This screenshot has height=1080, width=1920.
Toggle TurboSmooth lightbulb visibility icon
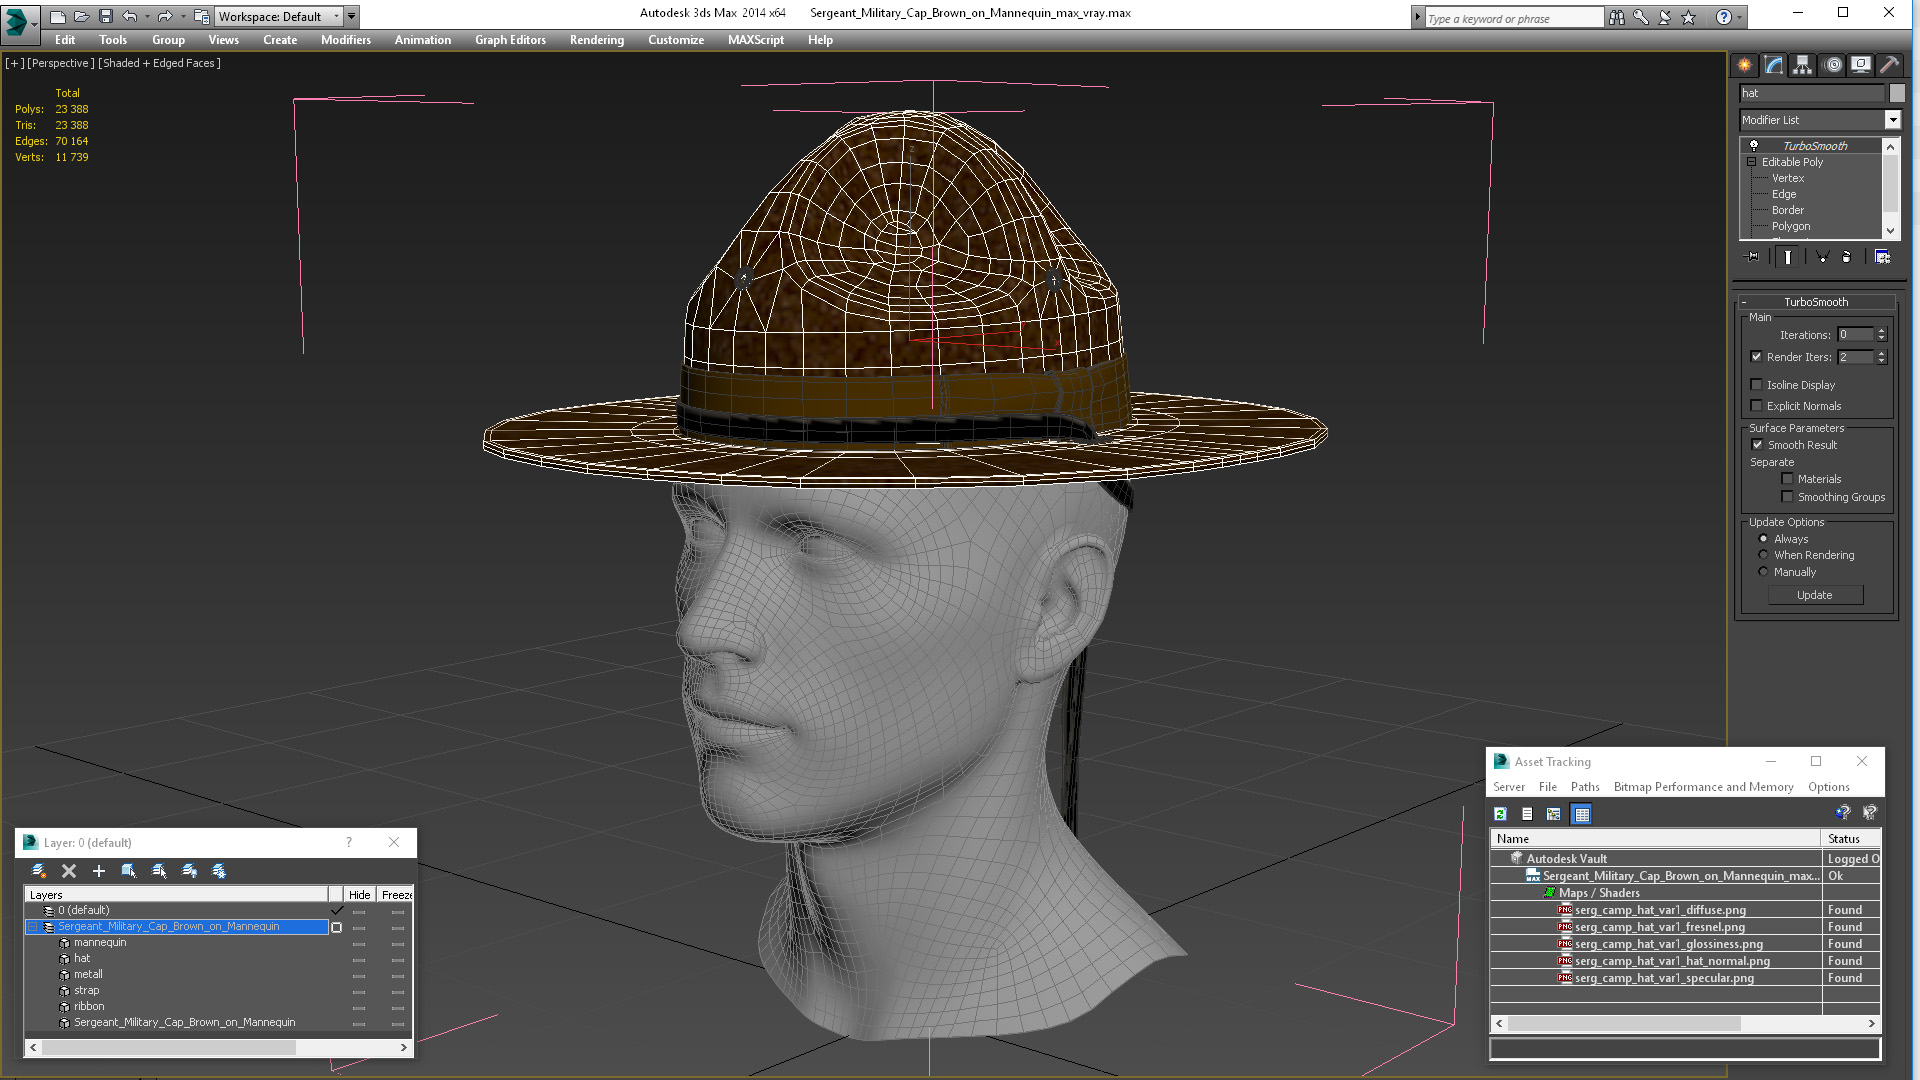tap(1753, 146)
